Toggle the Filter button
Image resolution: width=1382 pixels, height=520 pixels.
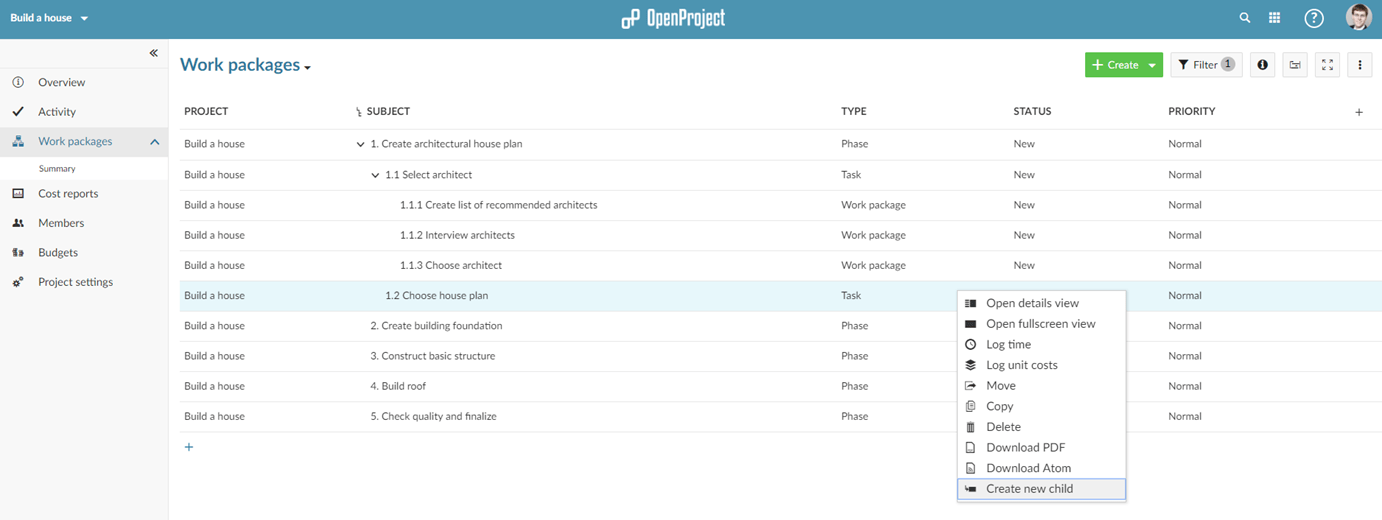click(x=1205, y=65)
